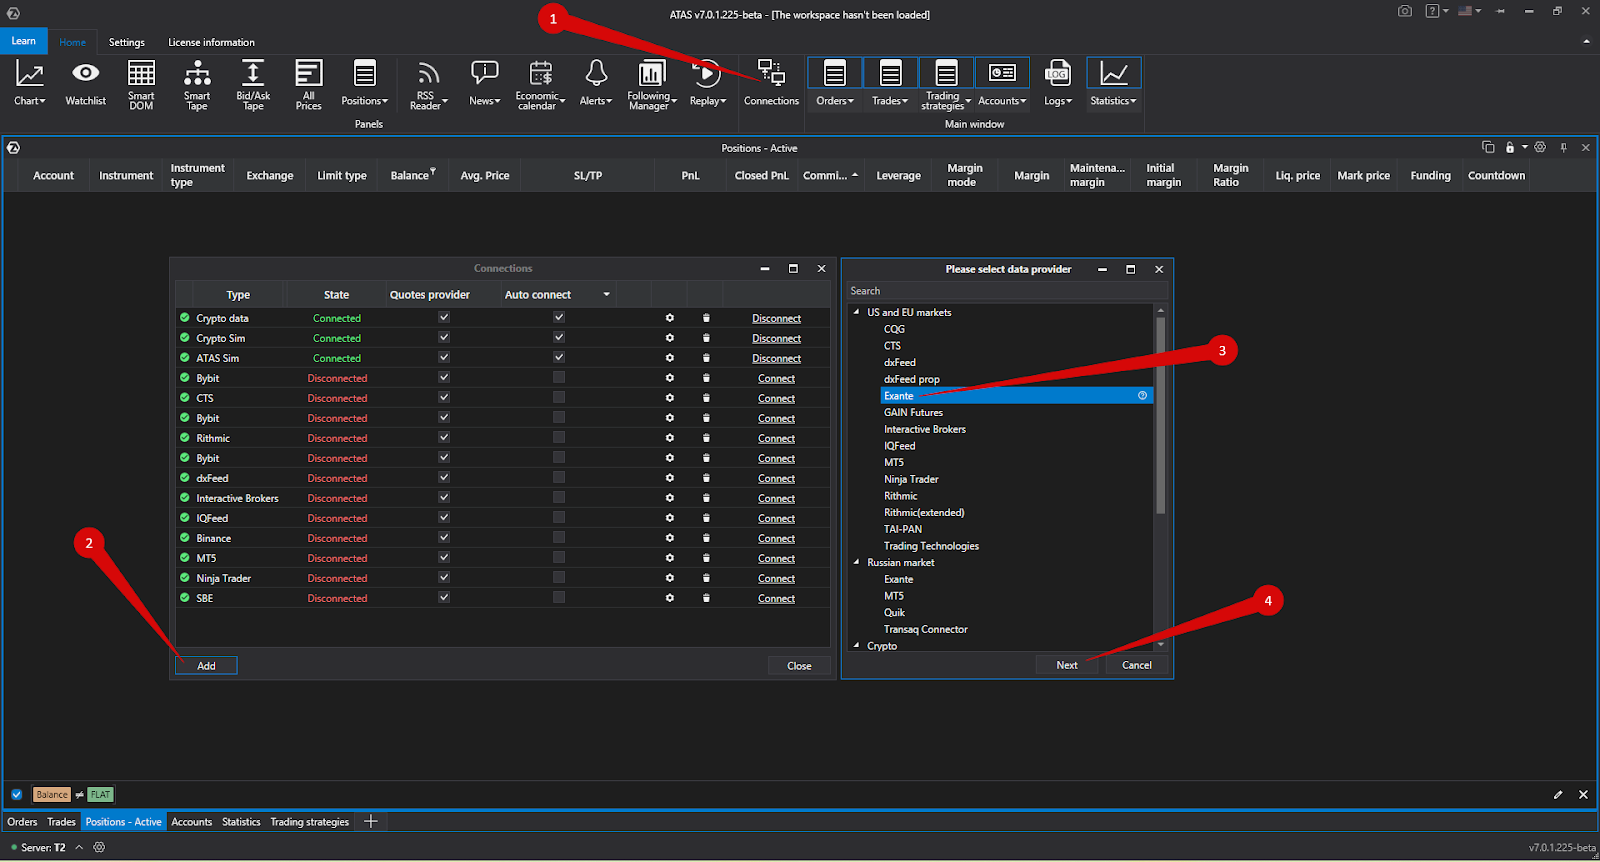Image resolution: width=1600 pixels, height=862 pixels.
Task: Toggle Quotes provider for Rithmic
Action: pyautogui.click(x=444, y=437)
